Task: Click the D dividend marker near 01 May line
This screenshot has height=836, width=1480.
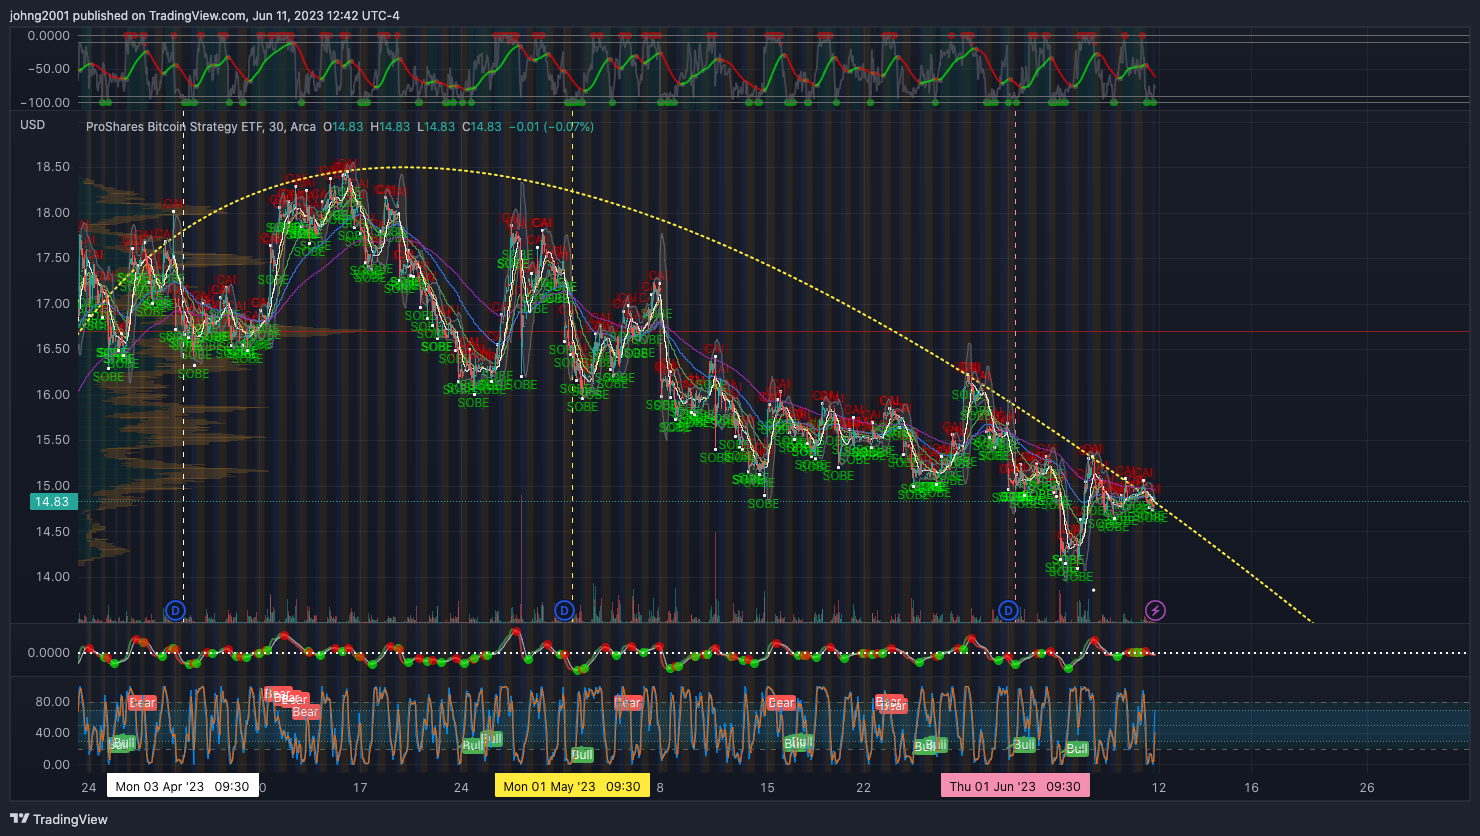Action: pos(564,609)
